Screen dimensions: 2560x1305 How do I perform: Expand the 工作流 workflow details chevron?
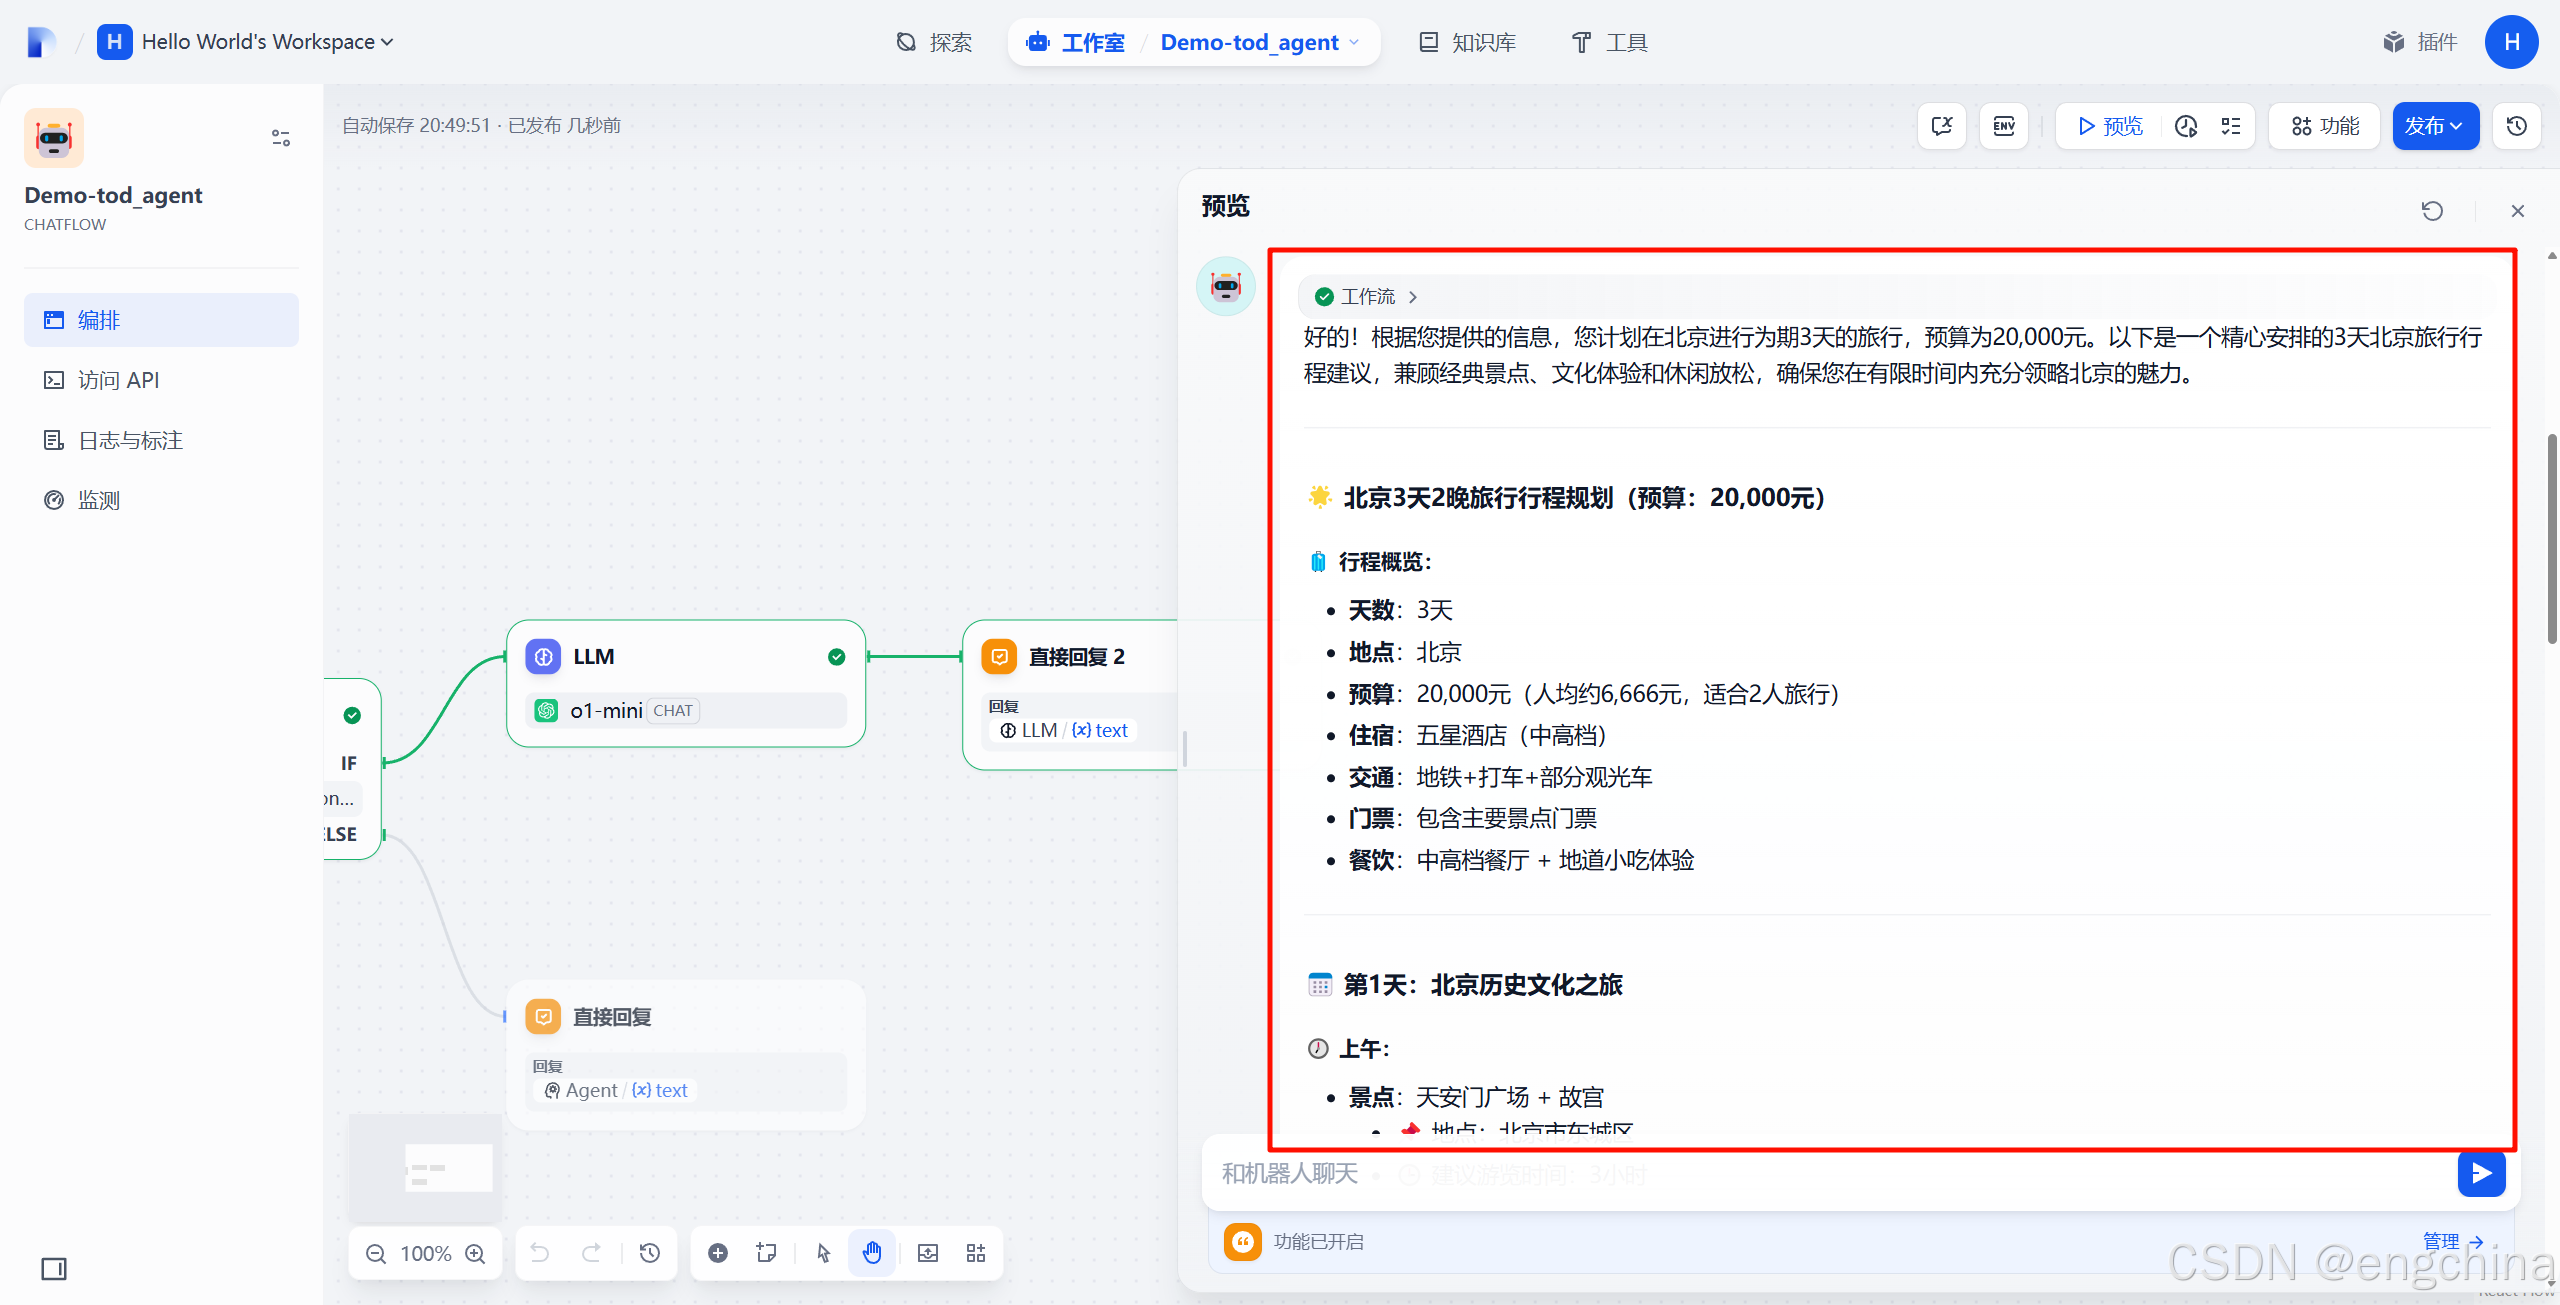(x=1413, y=297)
